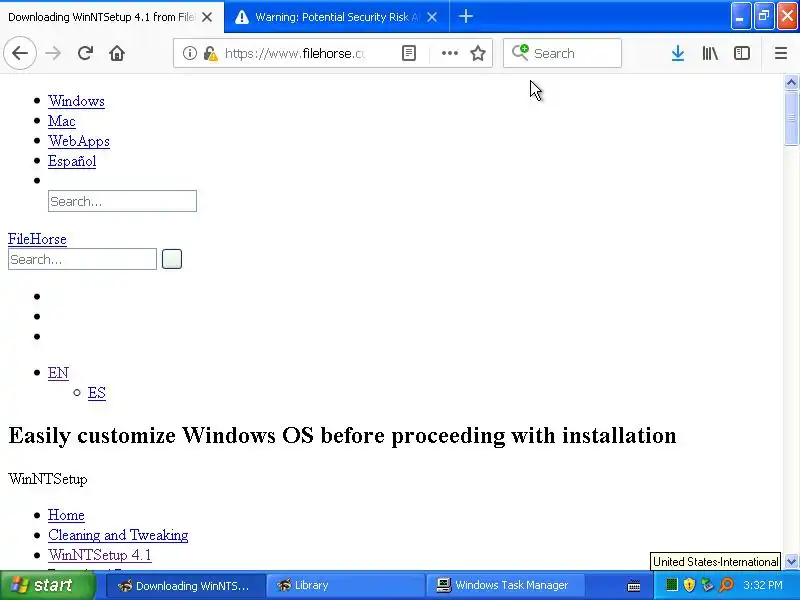Viewport: 800px width, 600px height.
Task: Open the Windows link
Action: 77,101
